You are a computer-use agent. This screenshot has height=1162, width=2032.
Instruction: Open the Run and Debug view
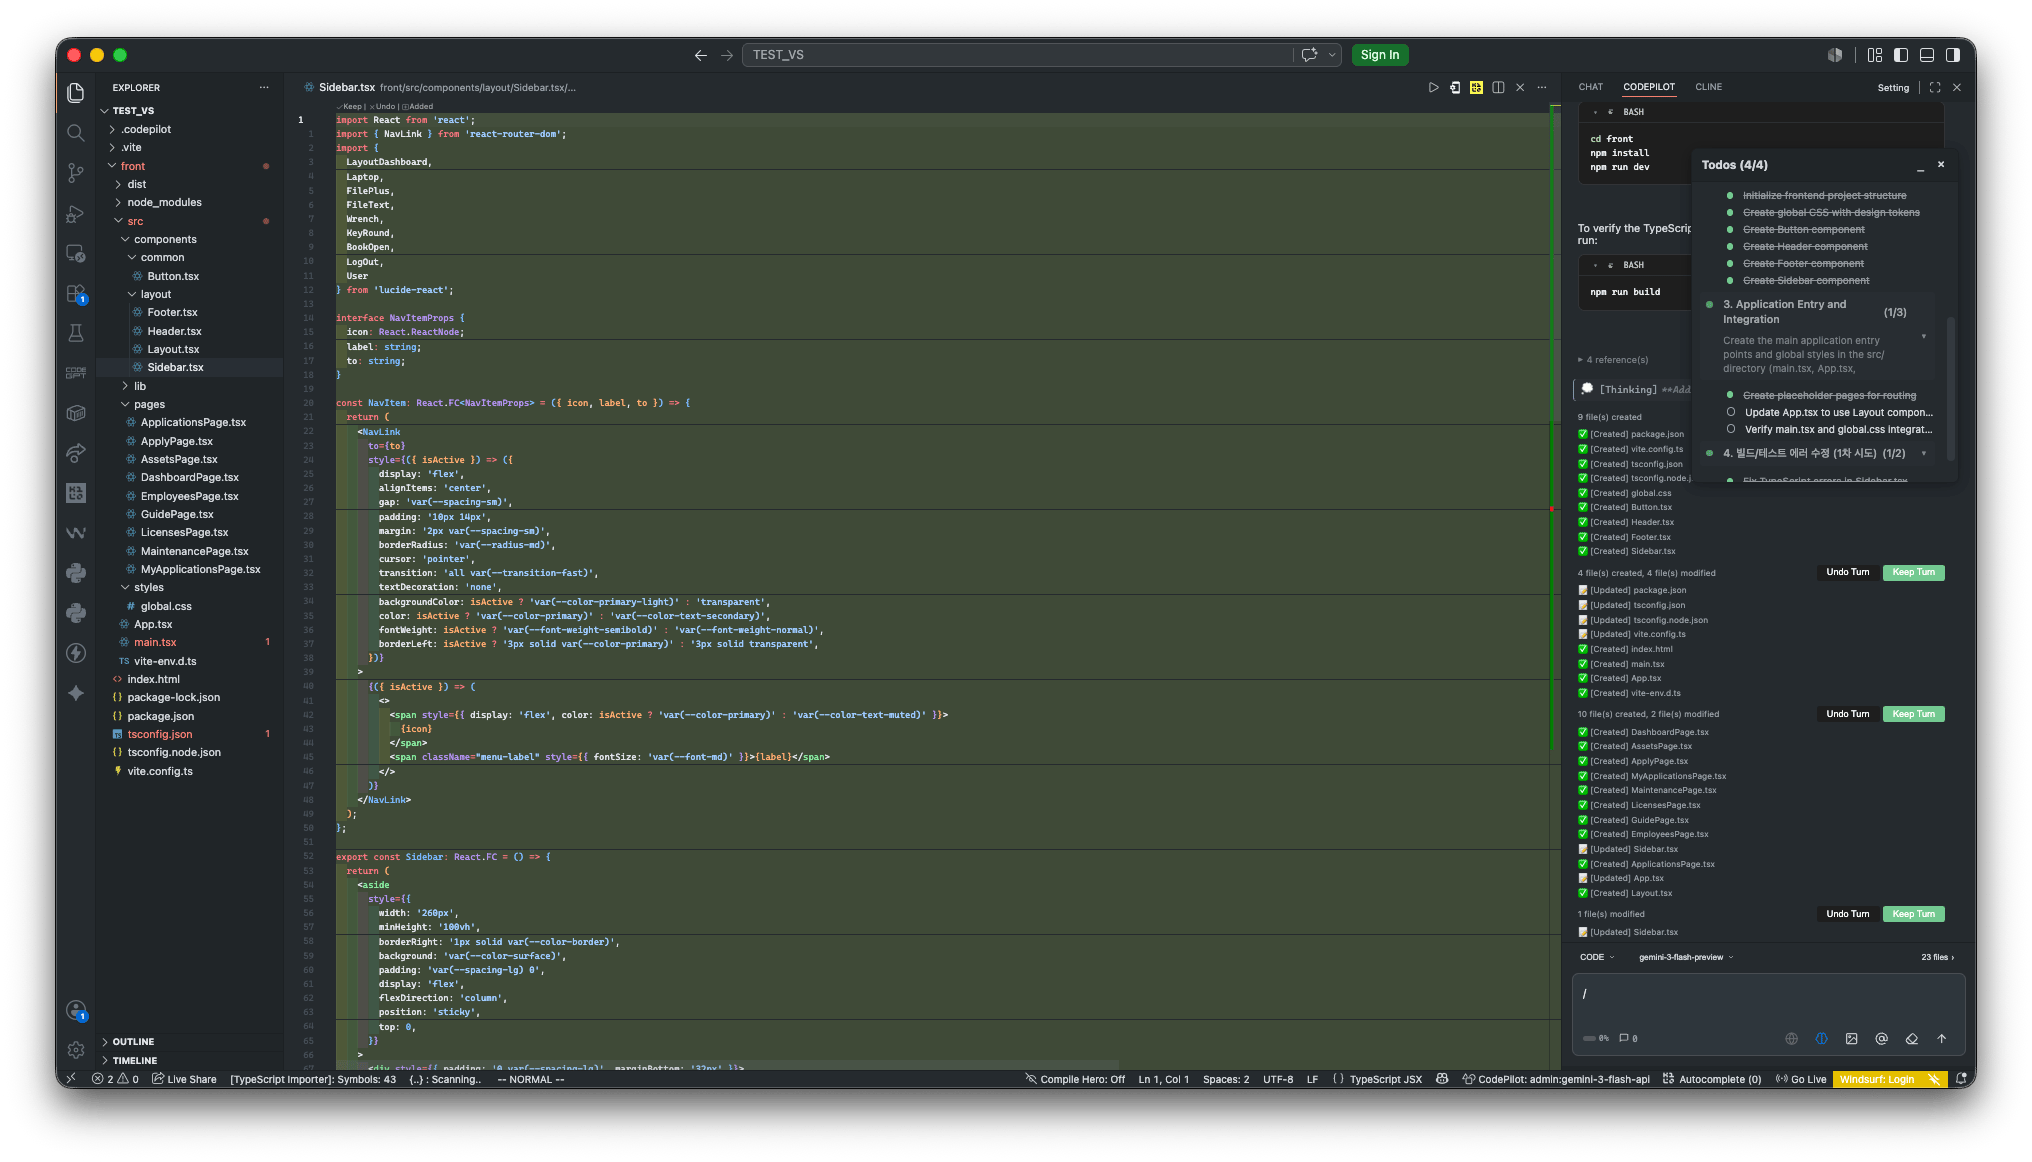[76, 213]
